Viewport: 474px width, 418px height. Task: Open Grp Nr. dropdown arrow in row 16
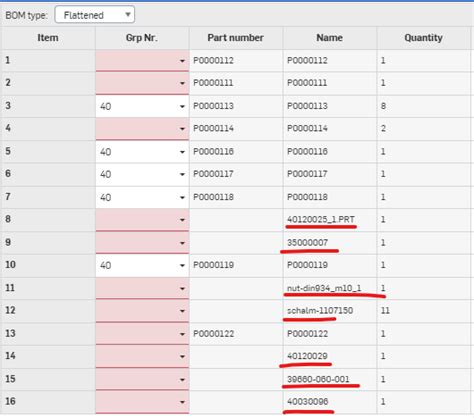pos(182,402)
